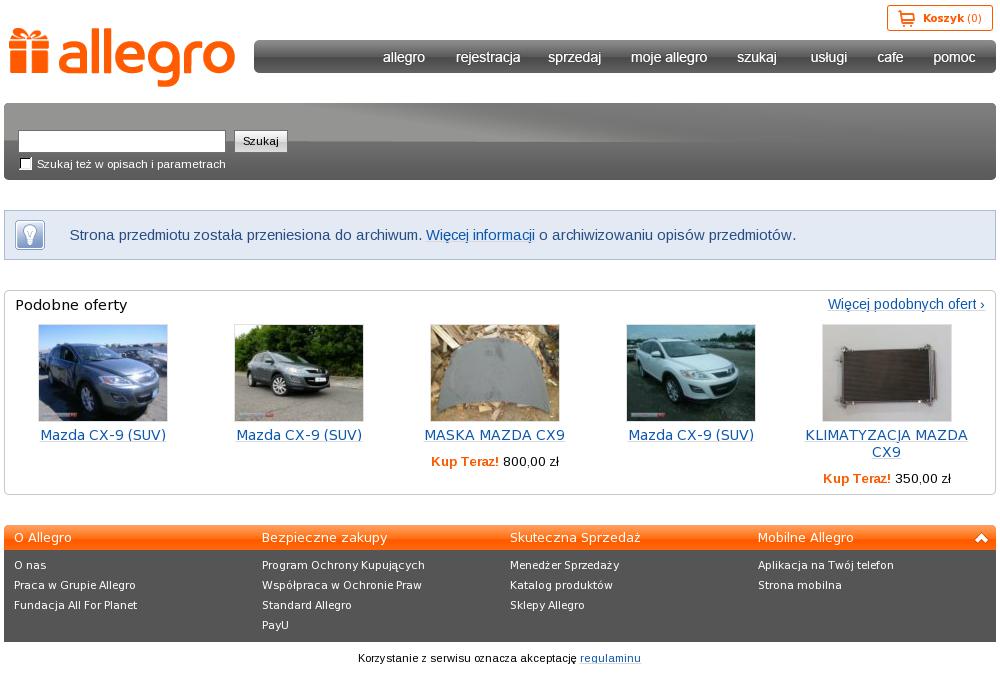
Task: Open Program Ochrony Kupujących link
Action: click(x=343, y=565)
